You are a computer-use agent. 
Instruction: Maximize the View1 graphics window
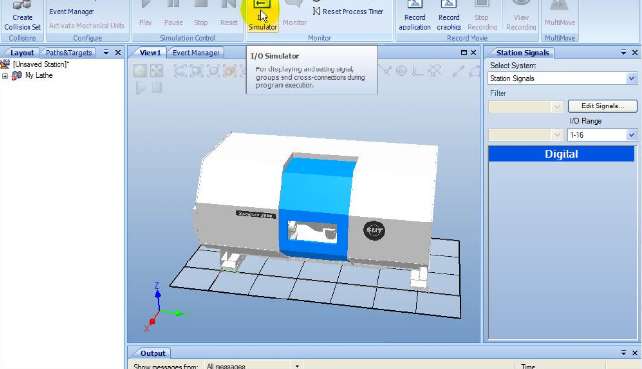coord(463,52)
